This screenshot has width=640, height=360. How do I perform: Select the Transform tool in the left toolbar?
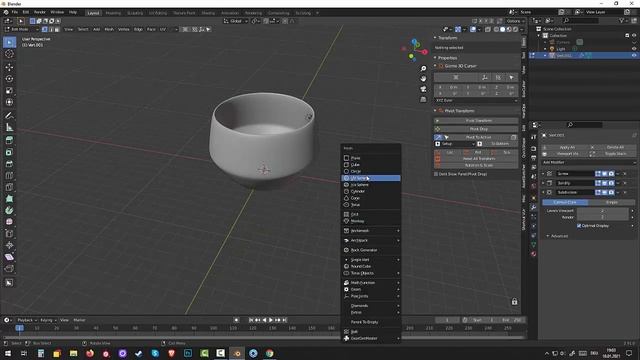pos(9,102)
